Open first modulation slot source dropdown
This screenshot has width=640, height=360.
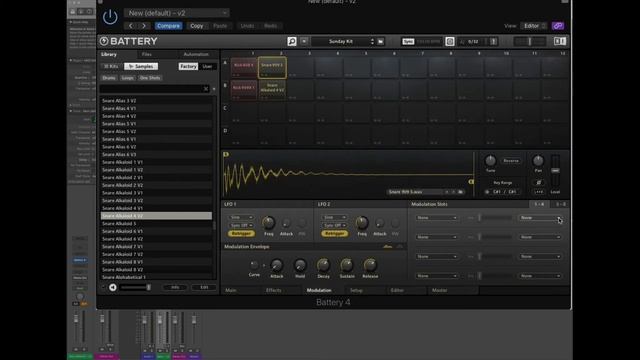436,218
